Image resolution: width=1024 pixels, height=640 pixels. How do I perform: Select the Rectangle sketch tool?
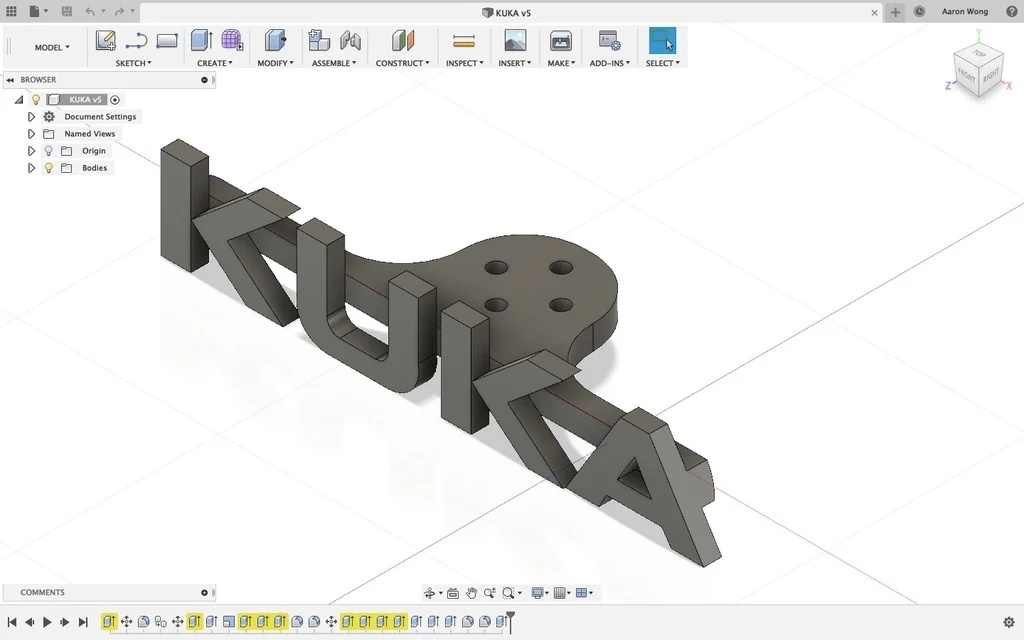(167, 40)
